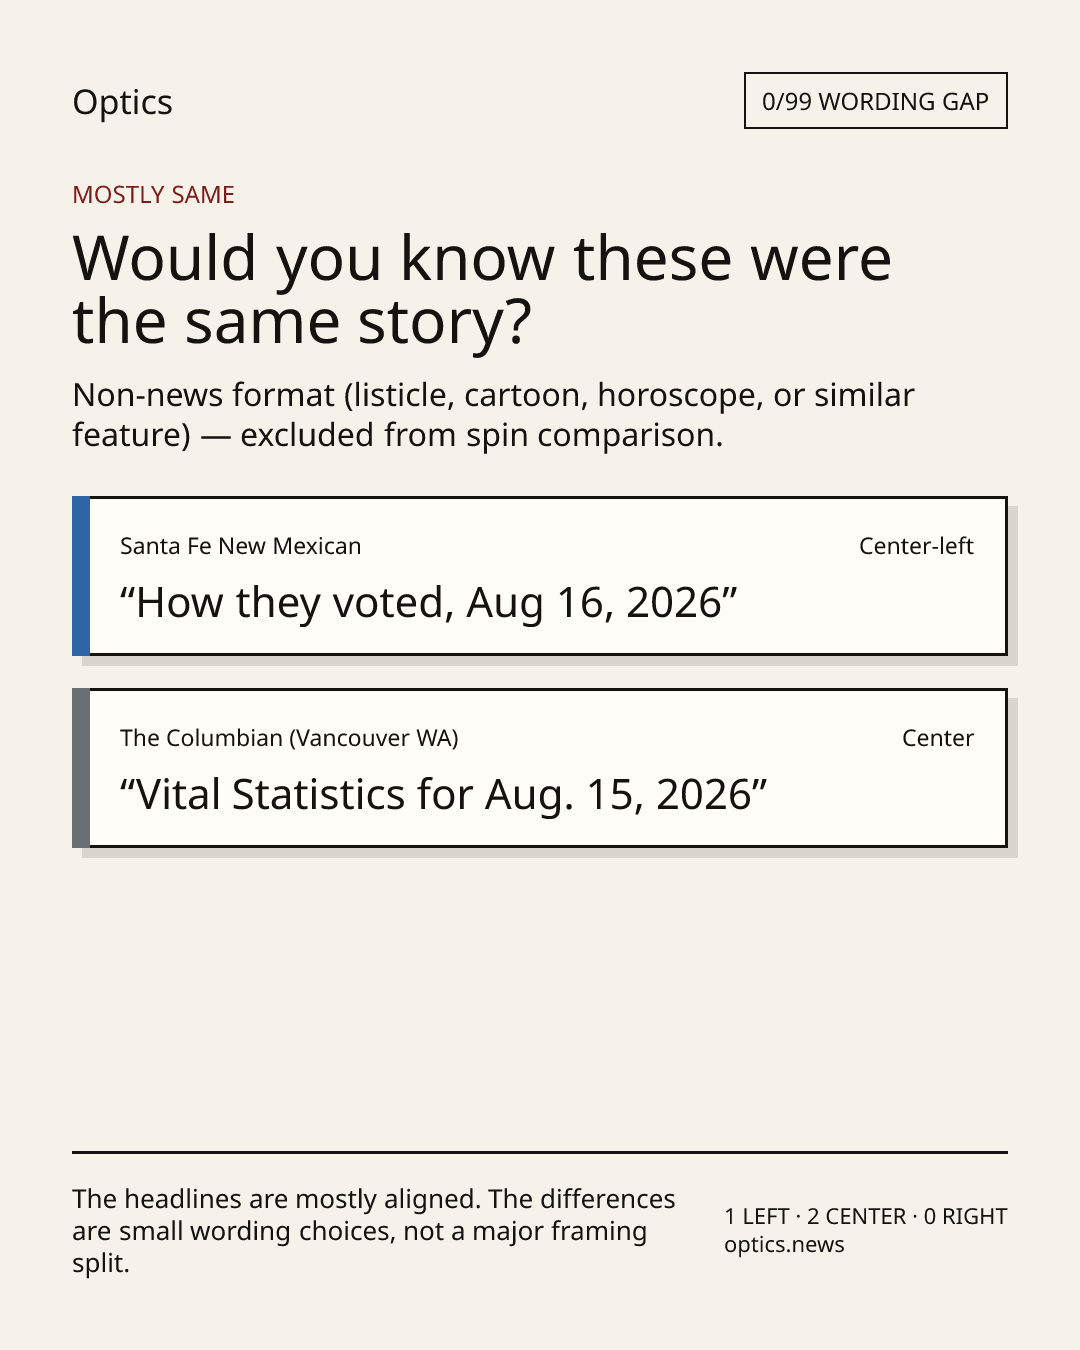Viewport: 1080px width, 1350px height.
Task: Open 'Vital Statistics for Aug. 15, 2026' headline
Action: pos(443,795)
